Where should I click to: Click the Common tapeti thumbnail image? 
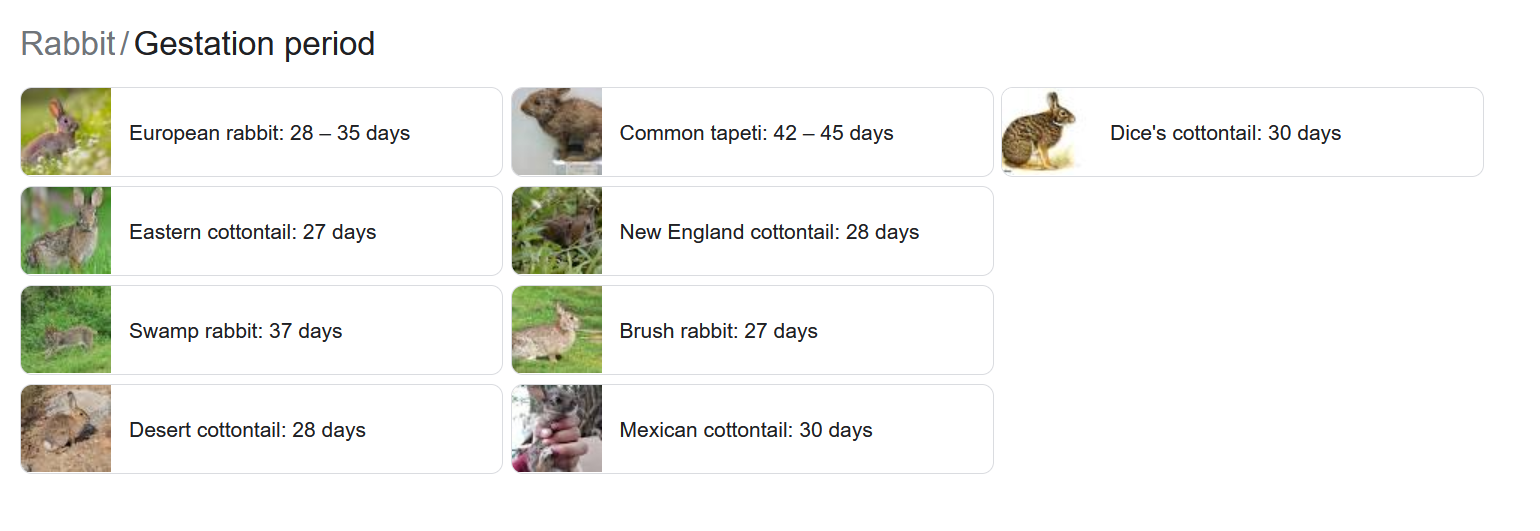pos(557,132)
